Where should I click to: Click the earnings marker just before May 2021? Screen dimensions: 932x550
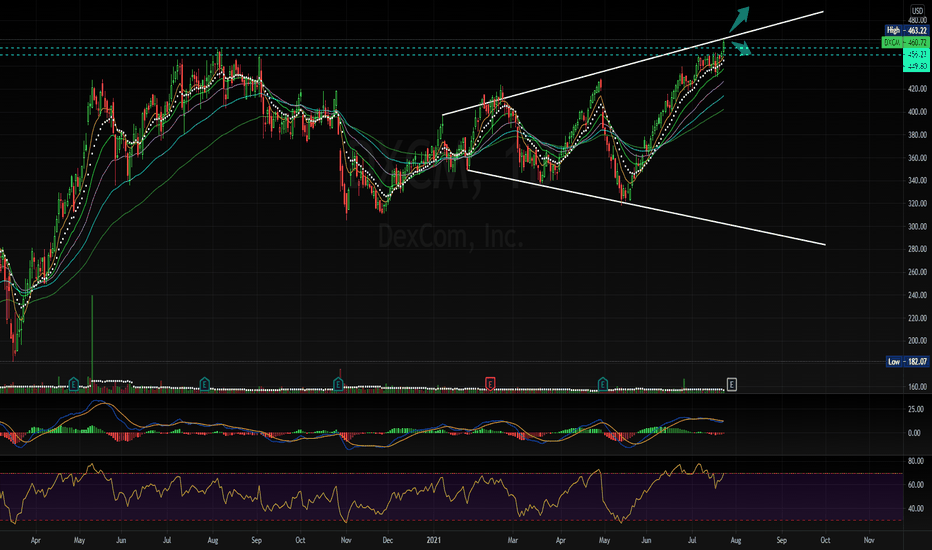pyautogui.click(x=603, y=384)
